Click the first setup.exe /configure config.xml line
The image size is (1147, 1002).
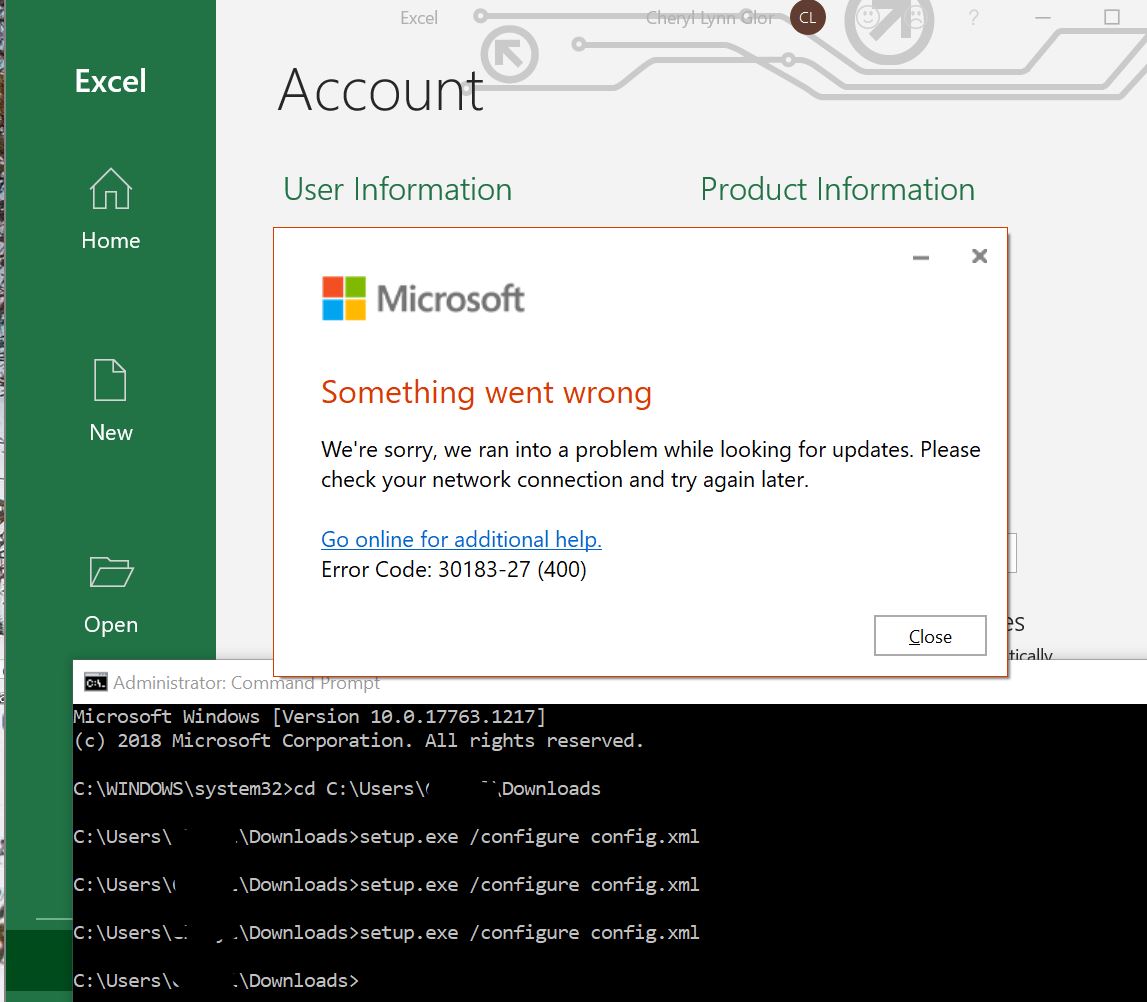(386, 837)
